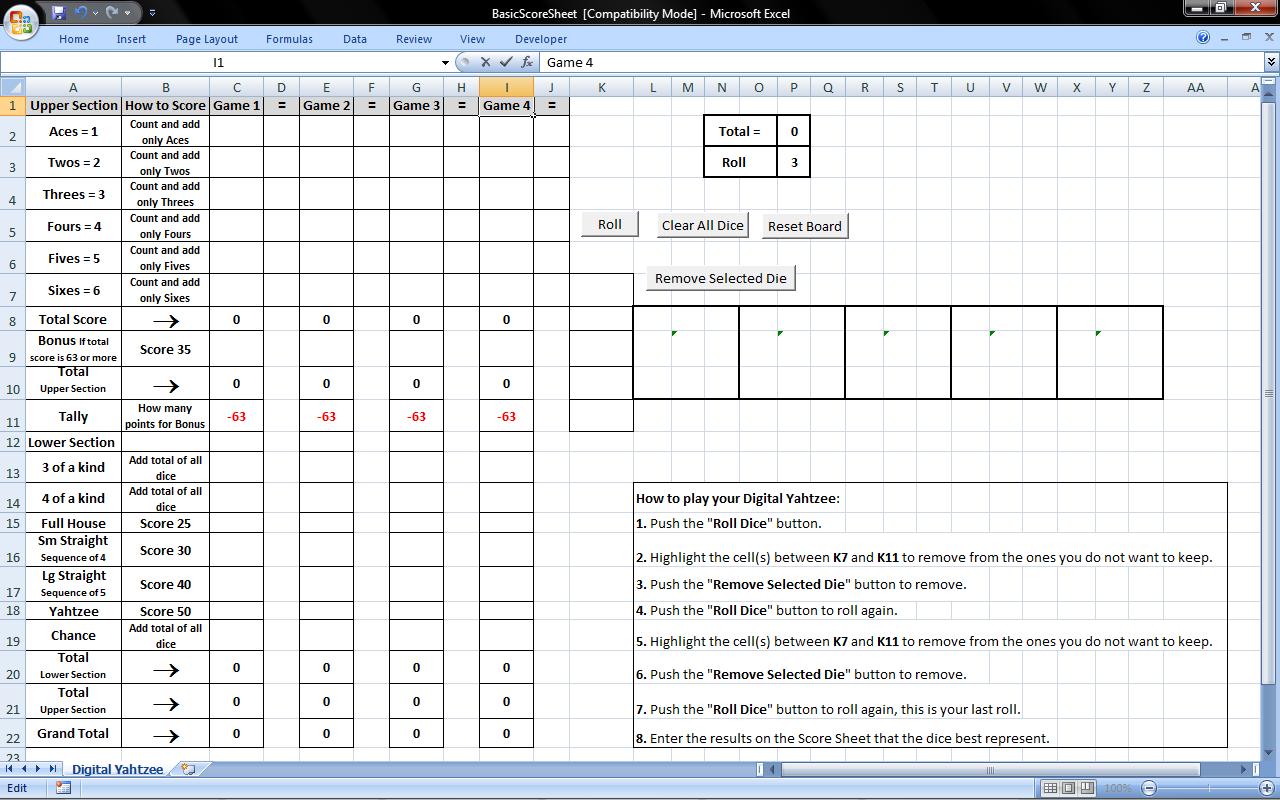Select the Grand Total label cell

click(73, 733)
